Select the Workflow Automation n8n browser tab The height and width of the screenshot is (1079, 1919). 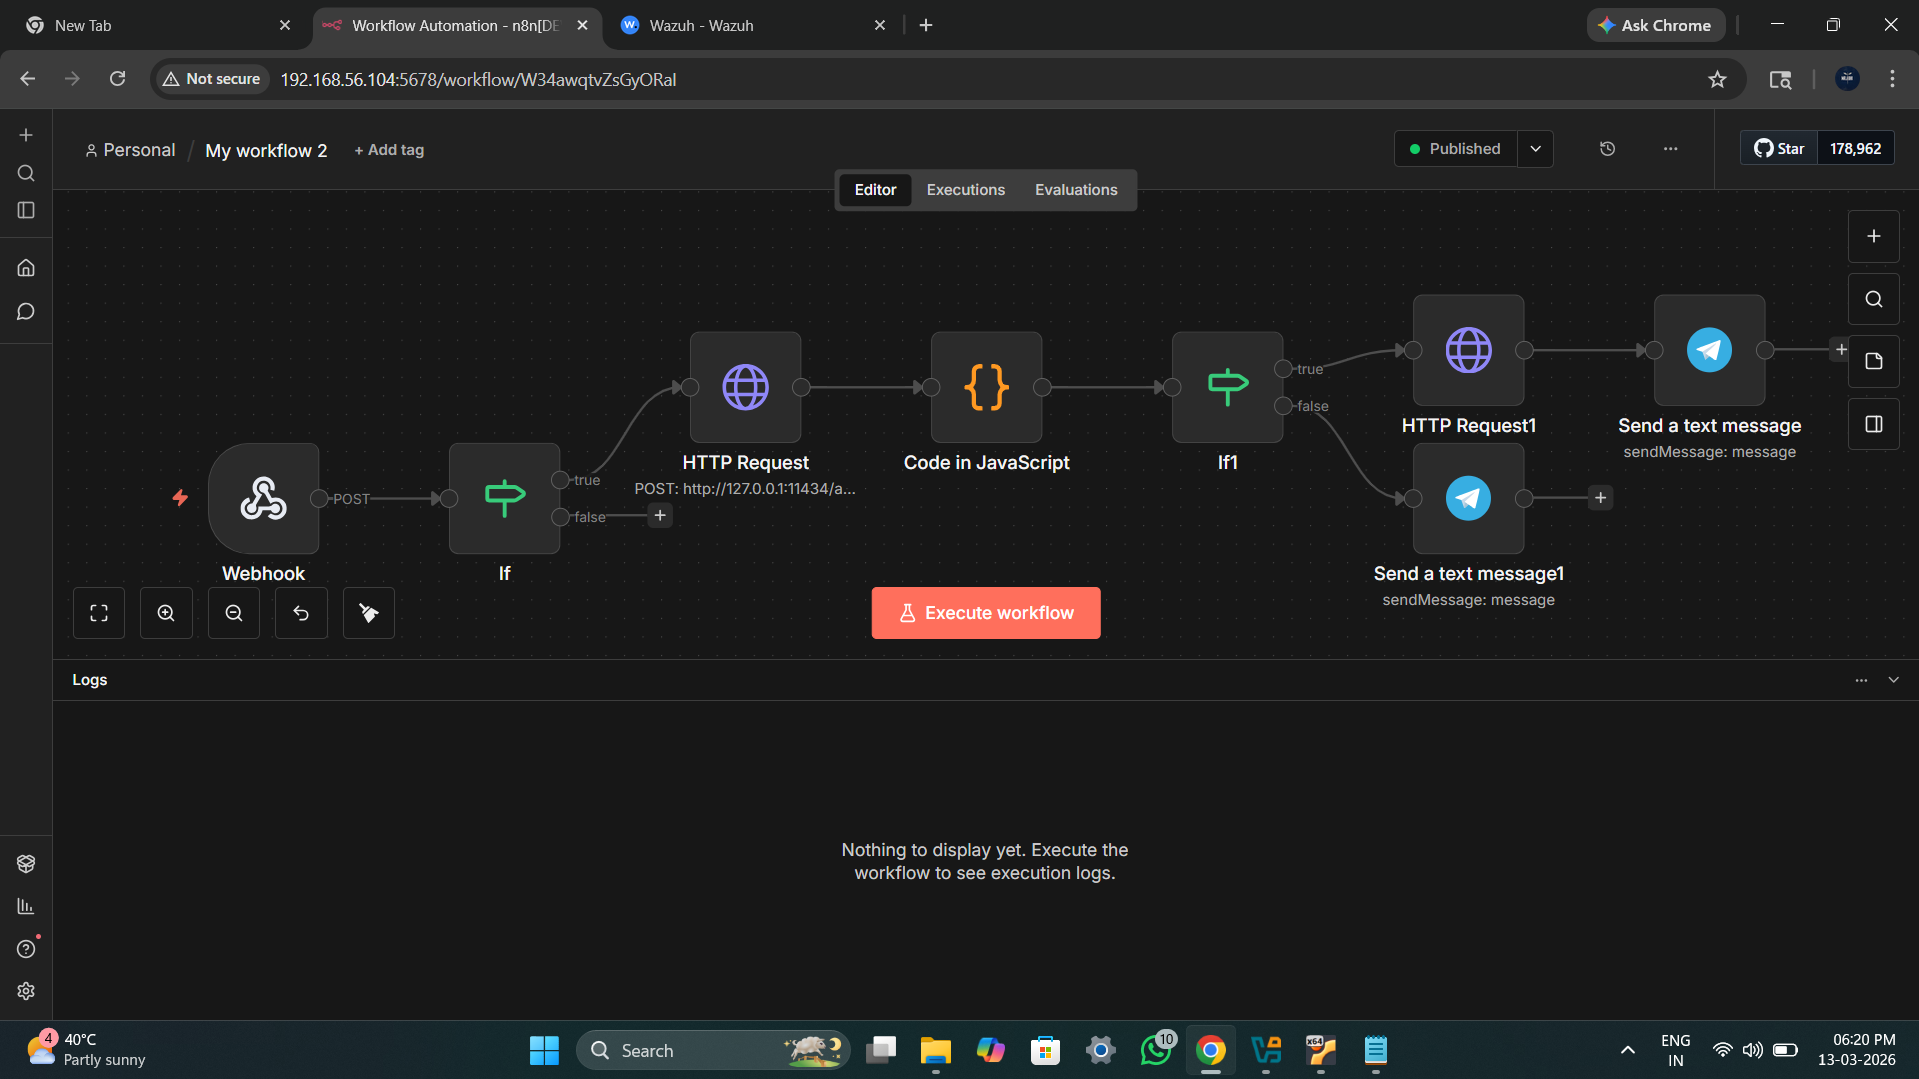tap(457, 26)
